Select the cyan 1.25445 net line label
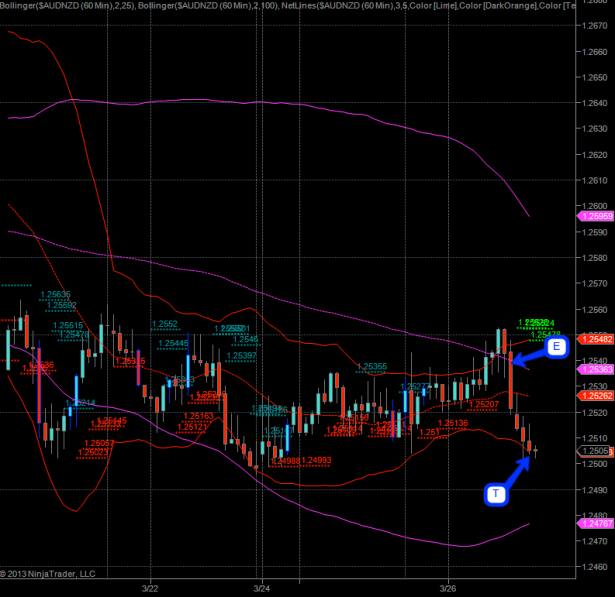Viewport: 615px width, 597px height. coord(172,343)
